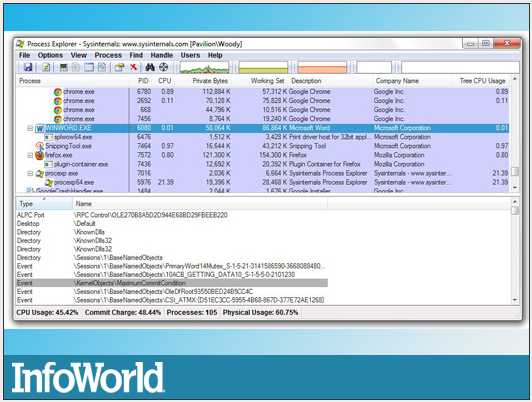The height and width of the screenshot is (402, 532).
Task: Click the icon next to splwow64.exe
Action: pyautogui.click(x=49, y=137)
